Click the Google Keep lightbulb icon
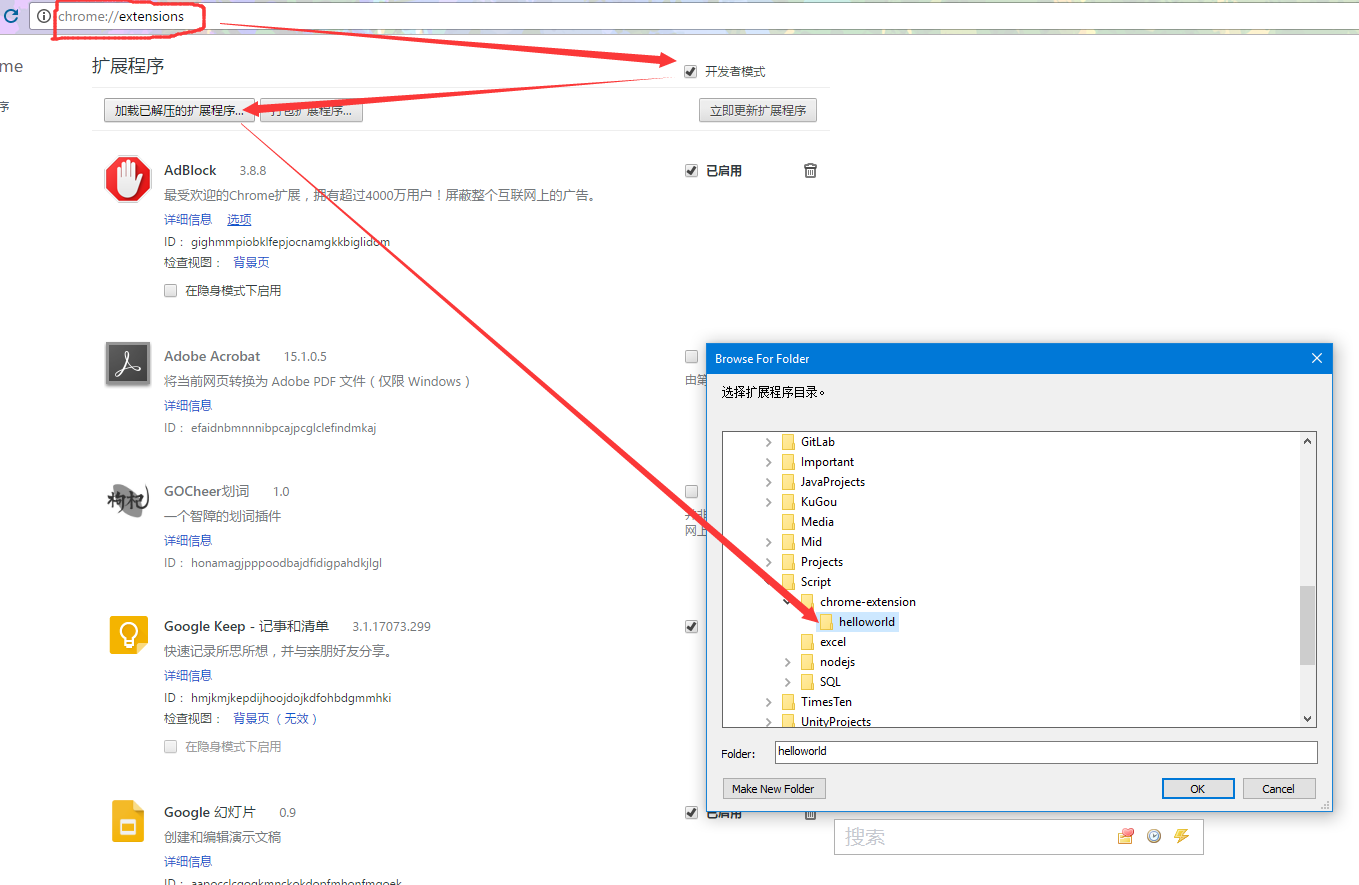 (128, 634)
